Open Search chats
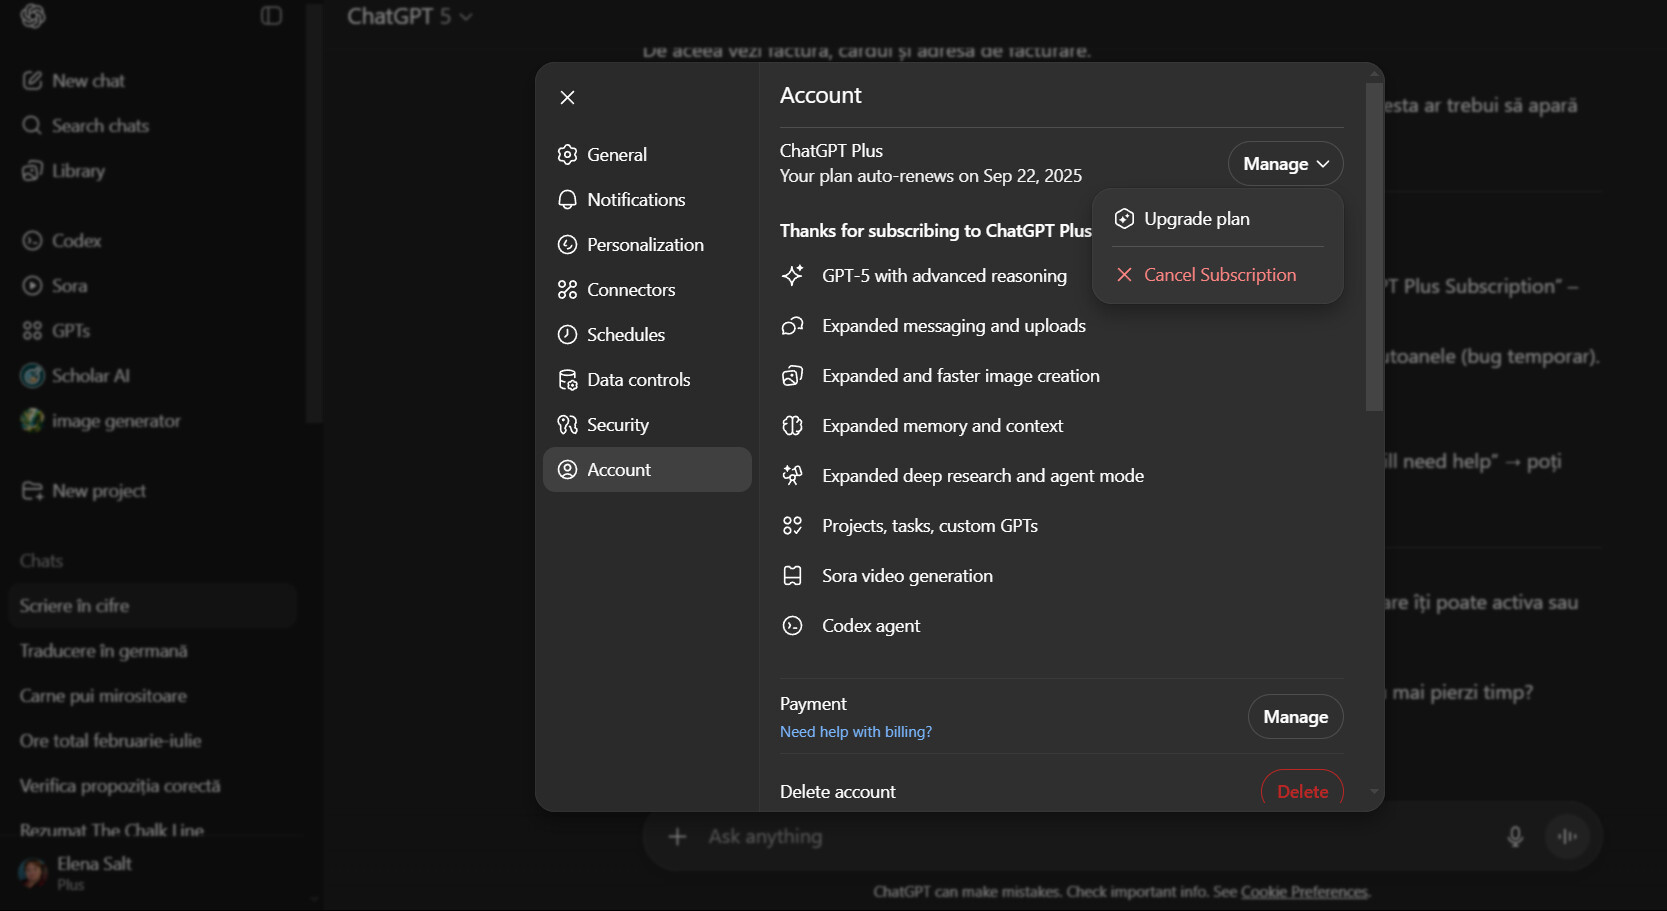The width and height of the screenshot is (1667, 911). tap(97, 125)
